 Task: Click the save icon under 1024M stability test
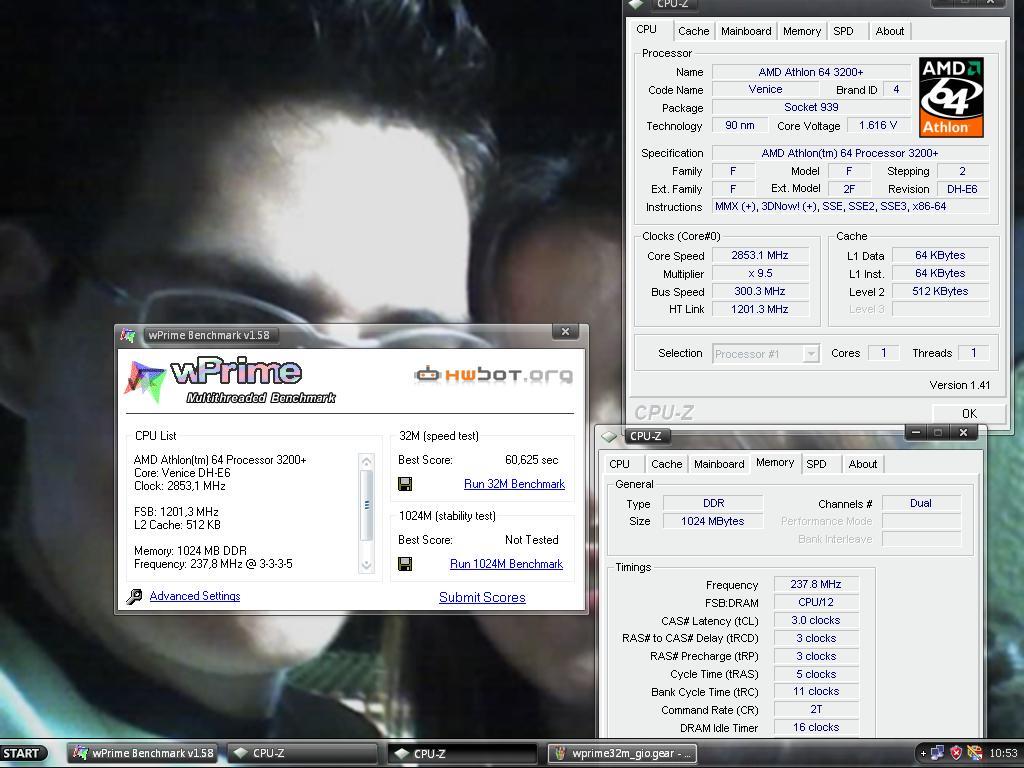405,564
